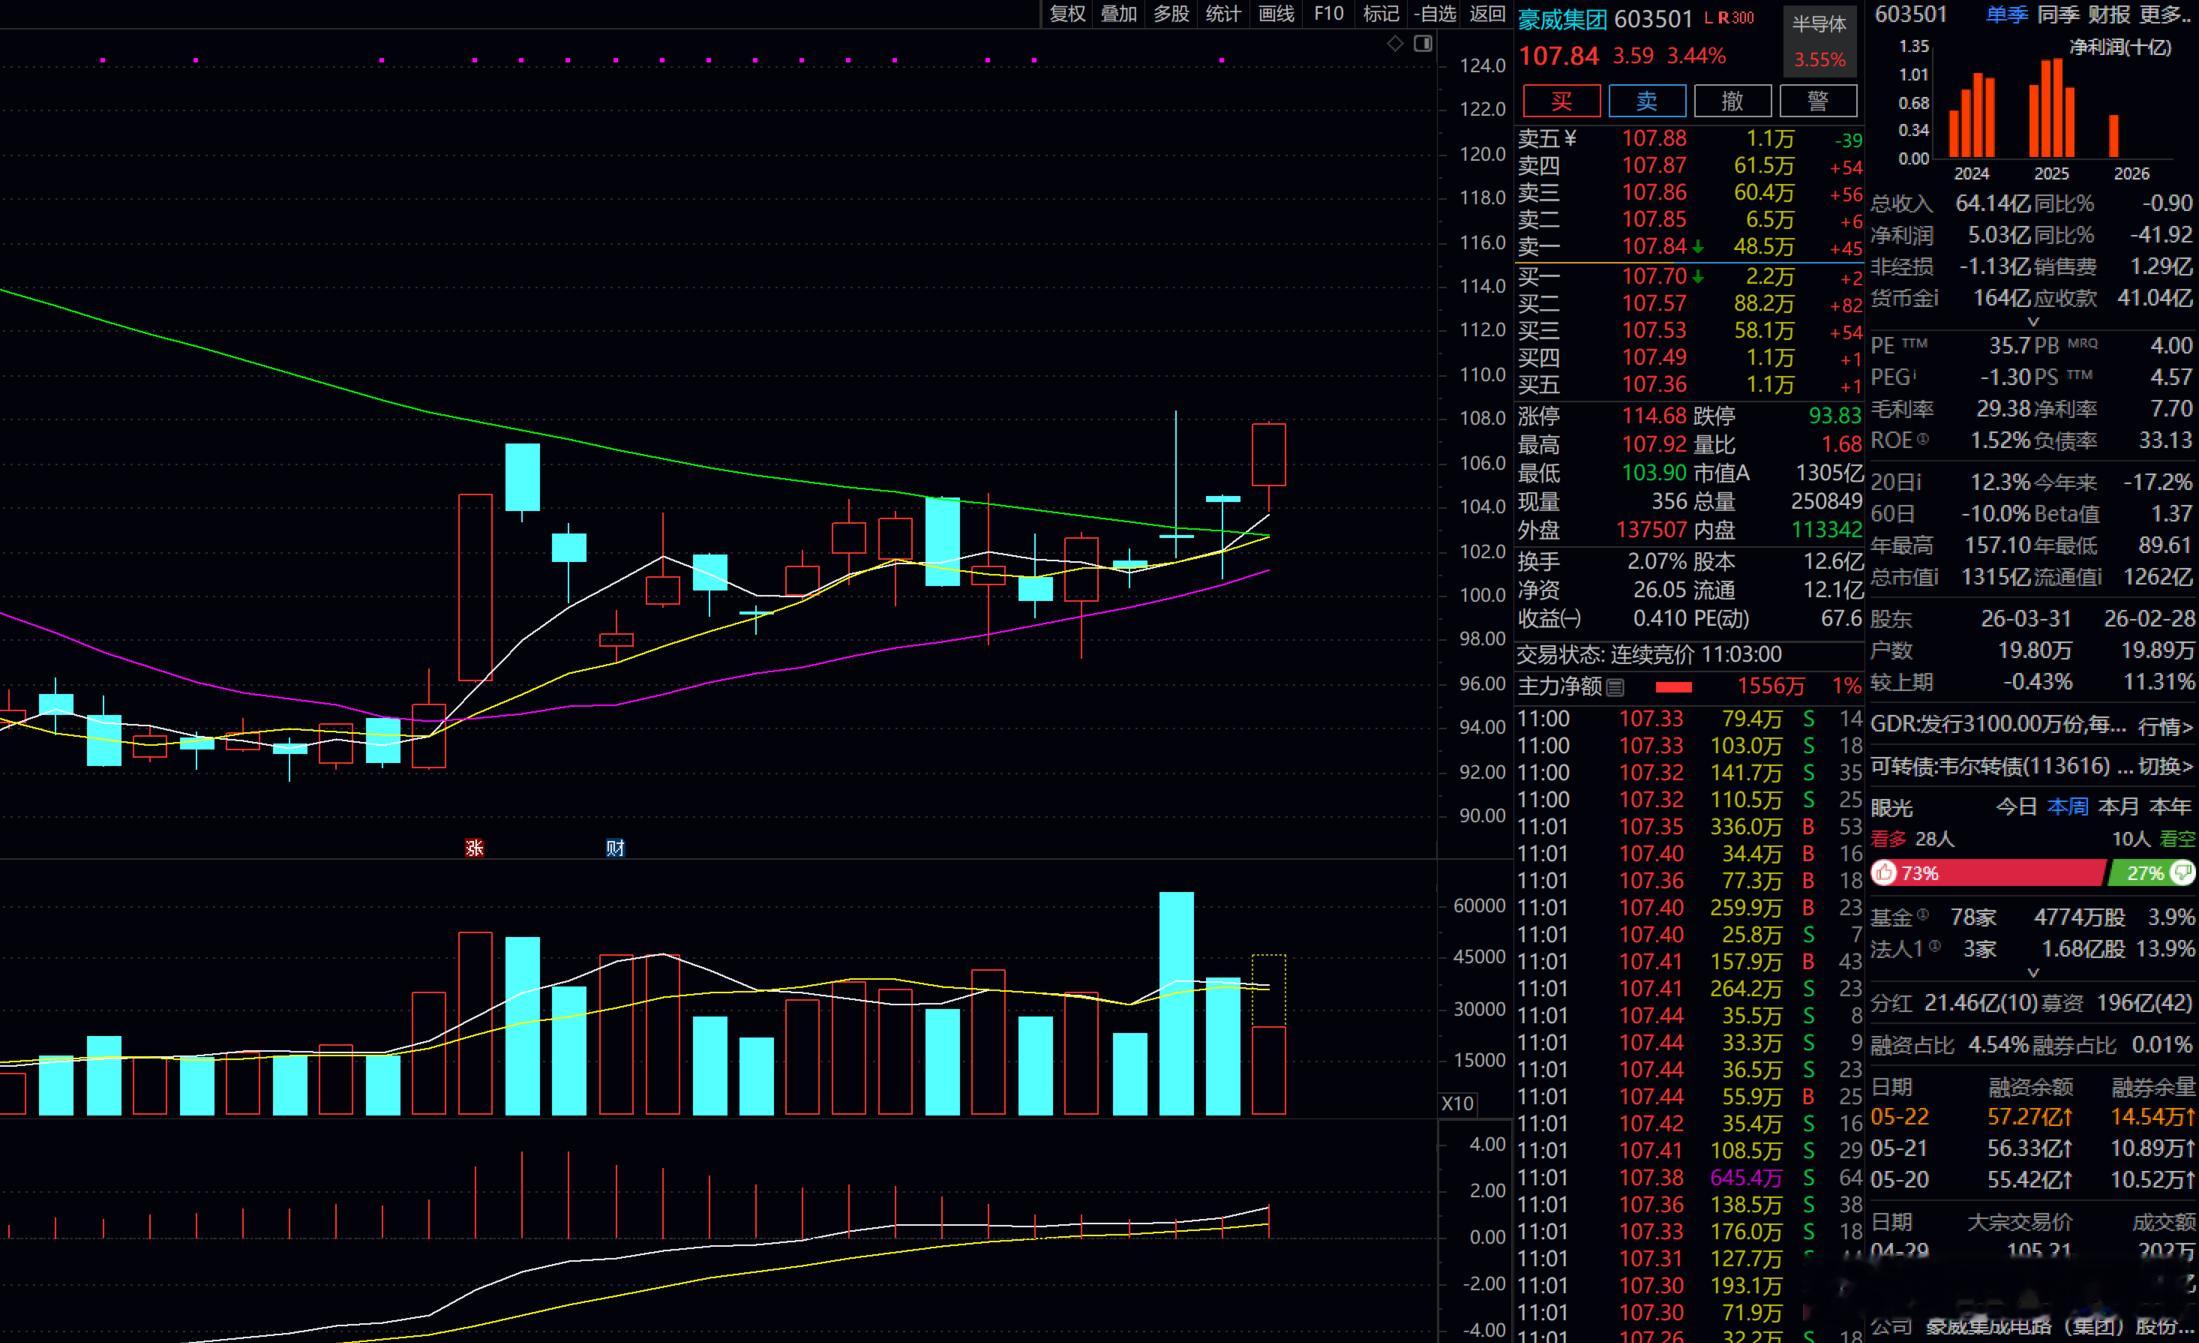This screenshot has height=1343, width=2199.
Task: Click the 撤 cancel order button
Action: click(x=1733, y=101)
